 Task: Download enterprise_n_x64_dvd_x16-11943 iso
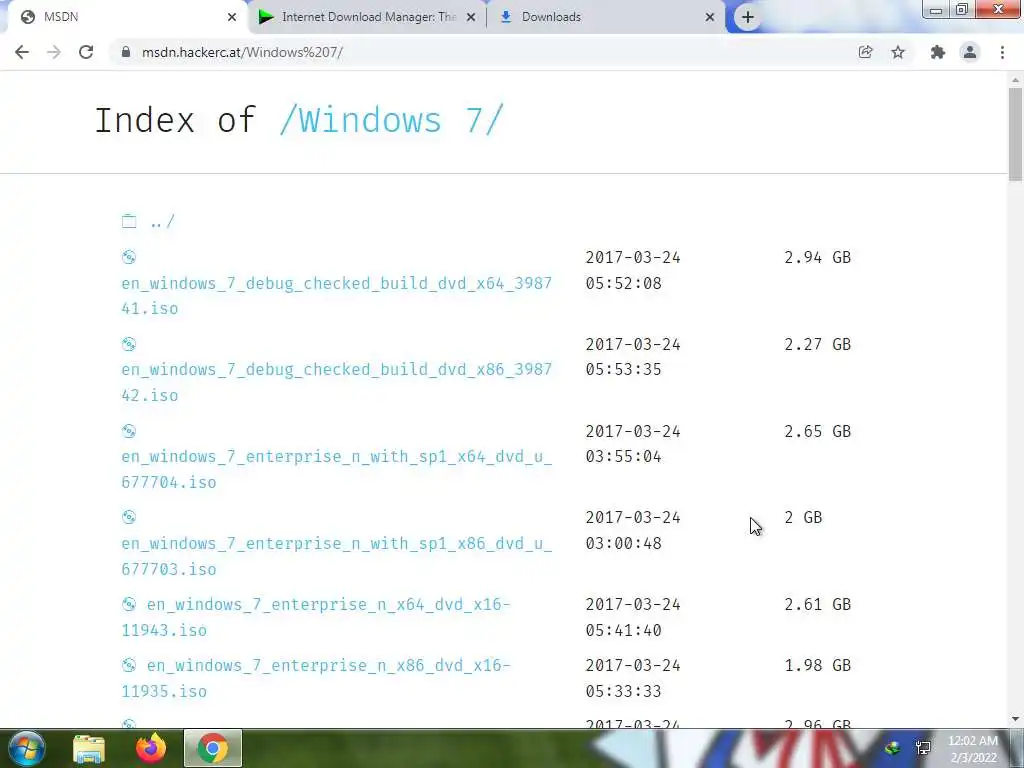tap(315, 617)
